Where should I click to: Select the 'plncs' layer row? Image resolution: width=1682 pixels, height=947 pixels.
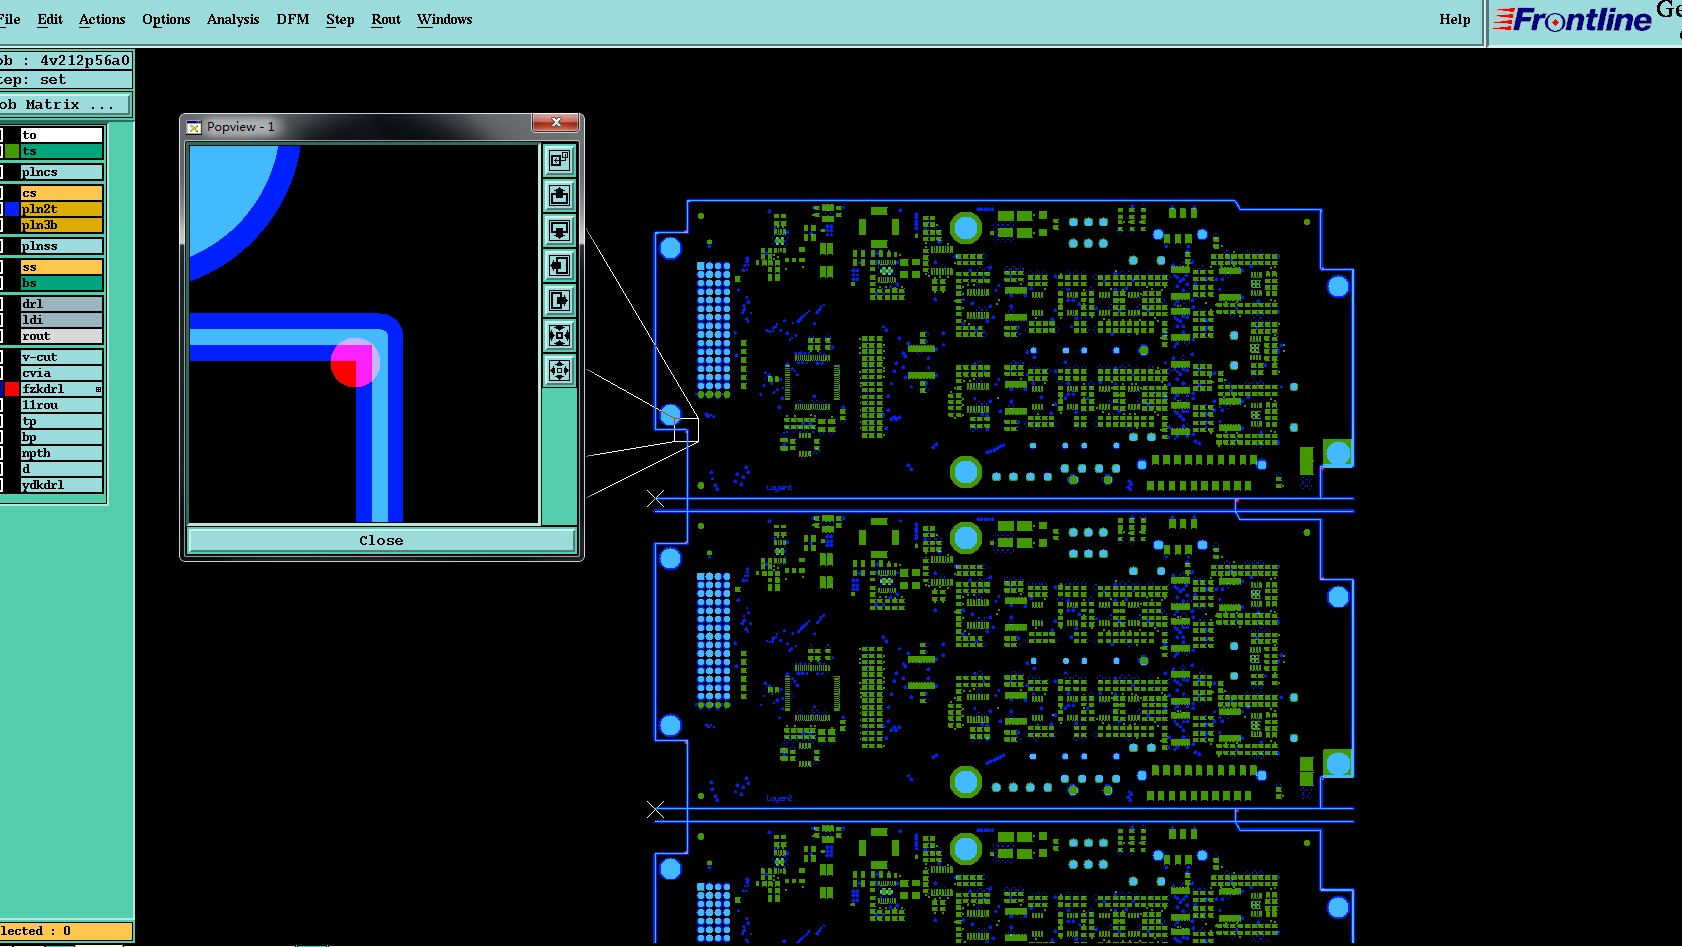click(x=62, y=172)
